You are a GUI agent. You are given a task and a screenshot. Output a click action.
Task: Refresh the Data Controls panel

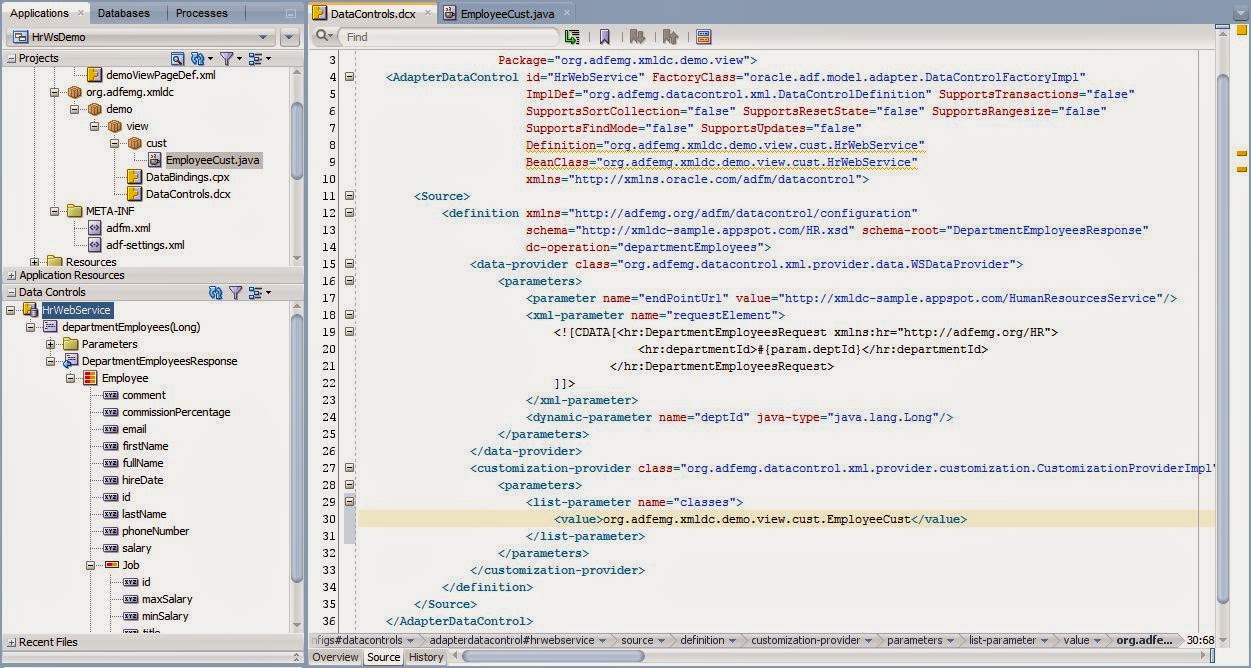click(x=215, y=292)
